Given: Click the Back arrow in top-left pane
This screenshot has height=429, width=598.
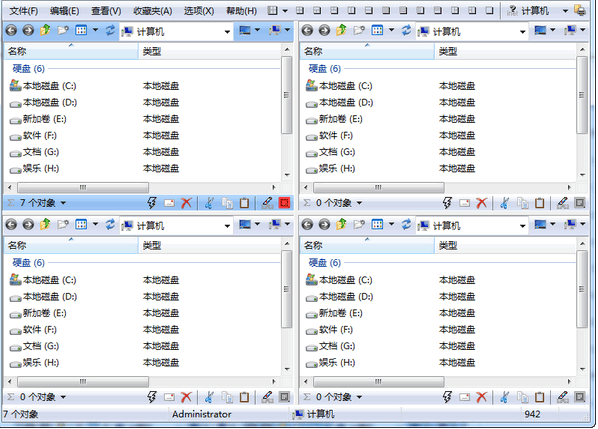Looking at the screenshot, I should click(11, 30).
